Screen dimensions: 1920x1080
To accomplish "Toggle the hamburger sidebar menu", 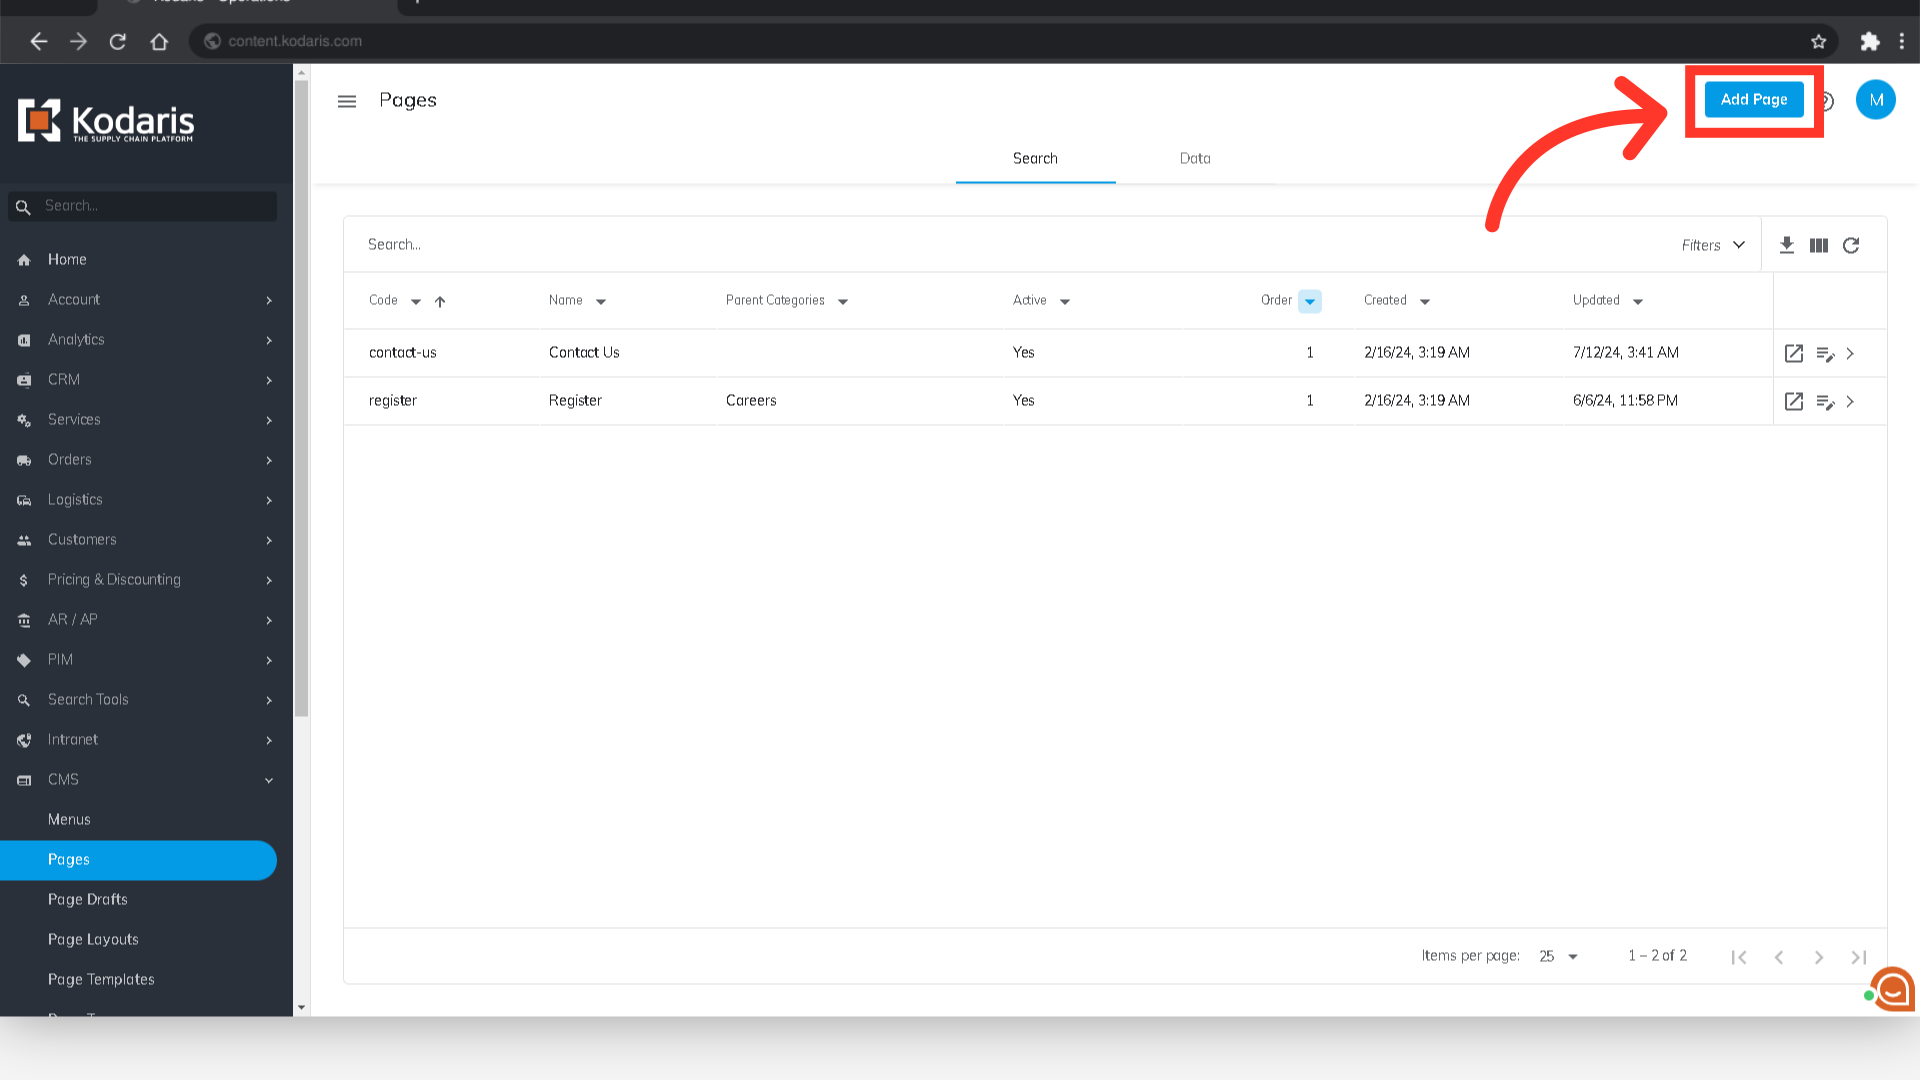I will click(347, 101).
